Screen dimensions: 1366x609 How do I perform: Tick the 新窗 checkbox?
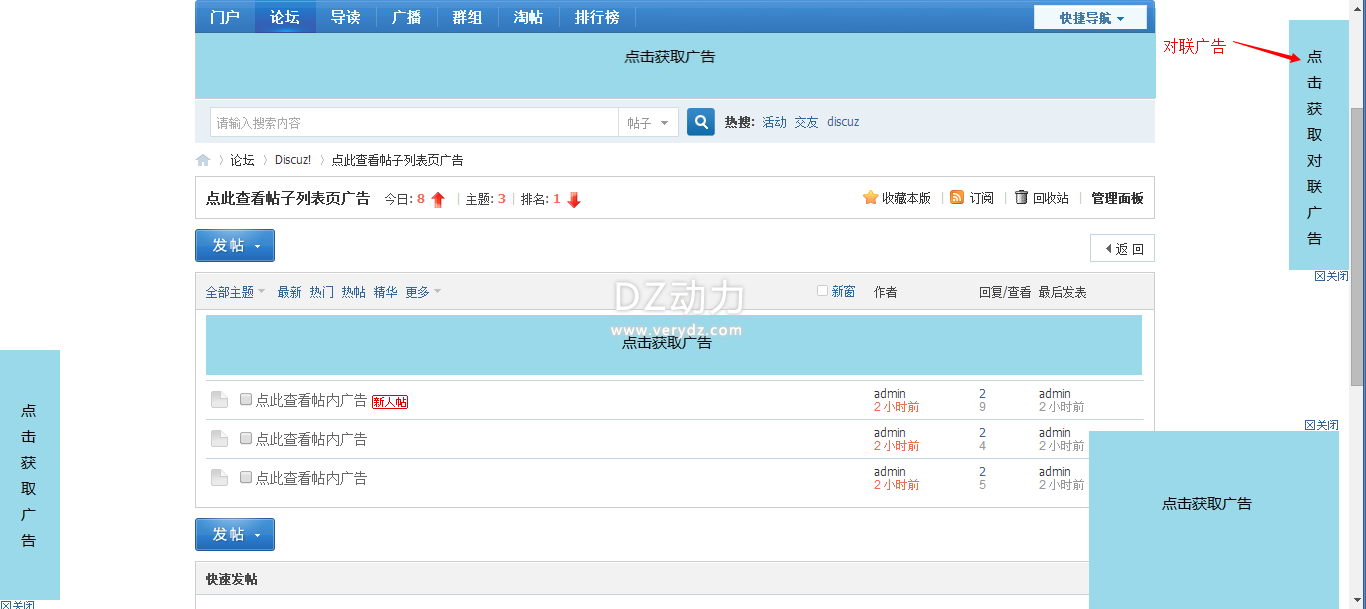click(x=823, y=291)
